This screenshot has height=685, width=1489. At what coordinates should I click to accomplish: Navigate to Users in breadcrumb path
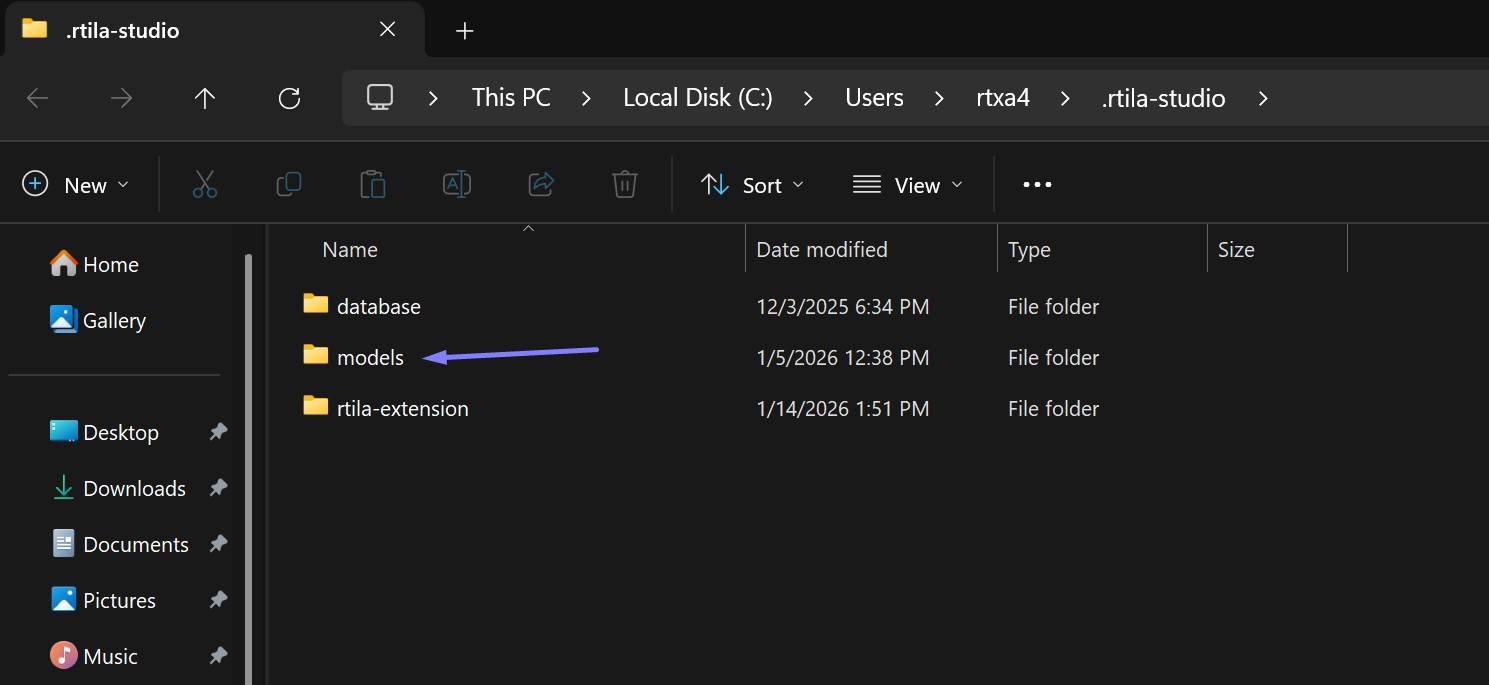coord(874,98)
